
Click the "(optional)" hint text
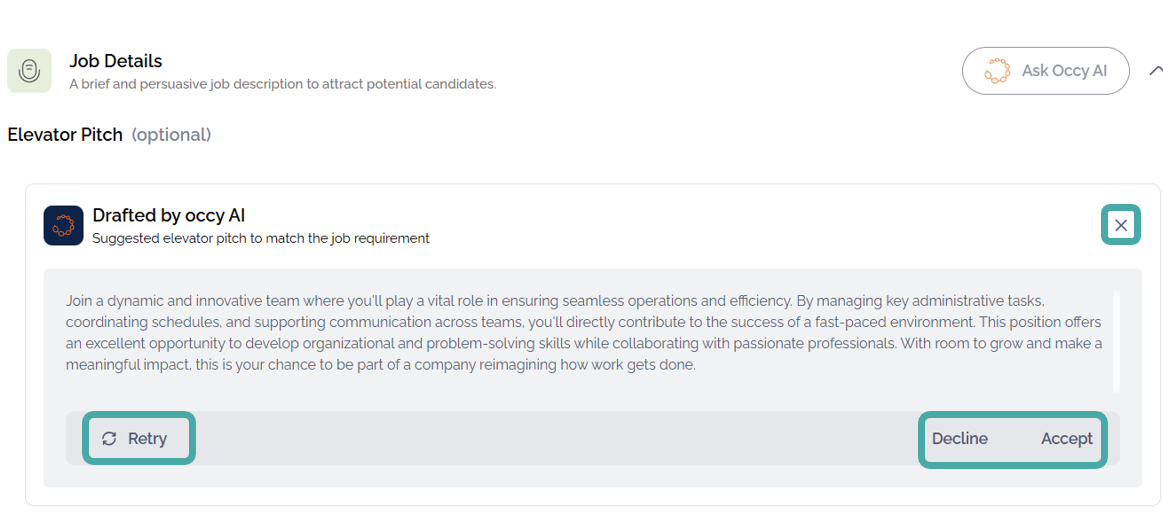point(171,134)
